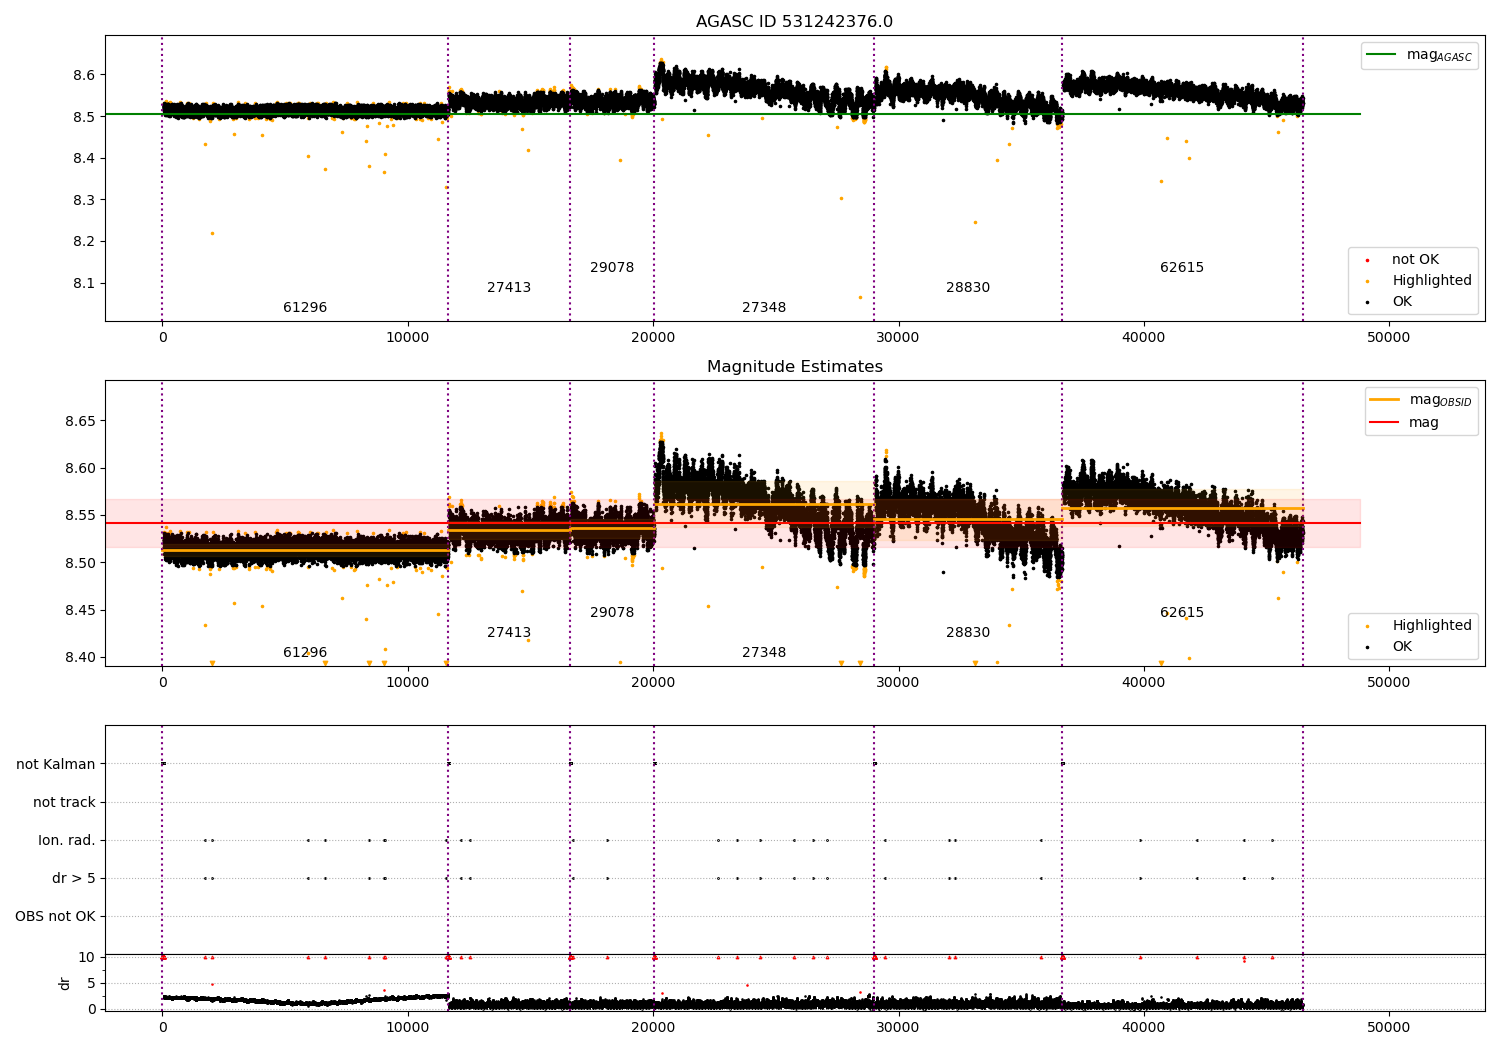Click y-tick 8.40 on middle plot
Viewport: 1500px width, 1050px height.
(80, 658)
